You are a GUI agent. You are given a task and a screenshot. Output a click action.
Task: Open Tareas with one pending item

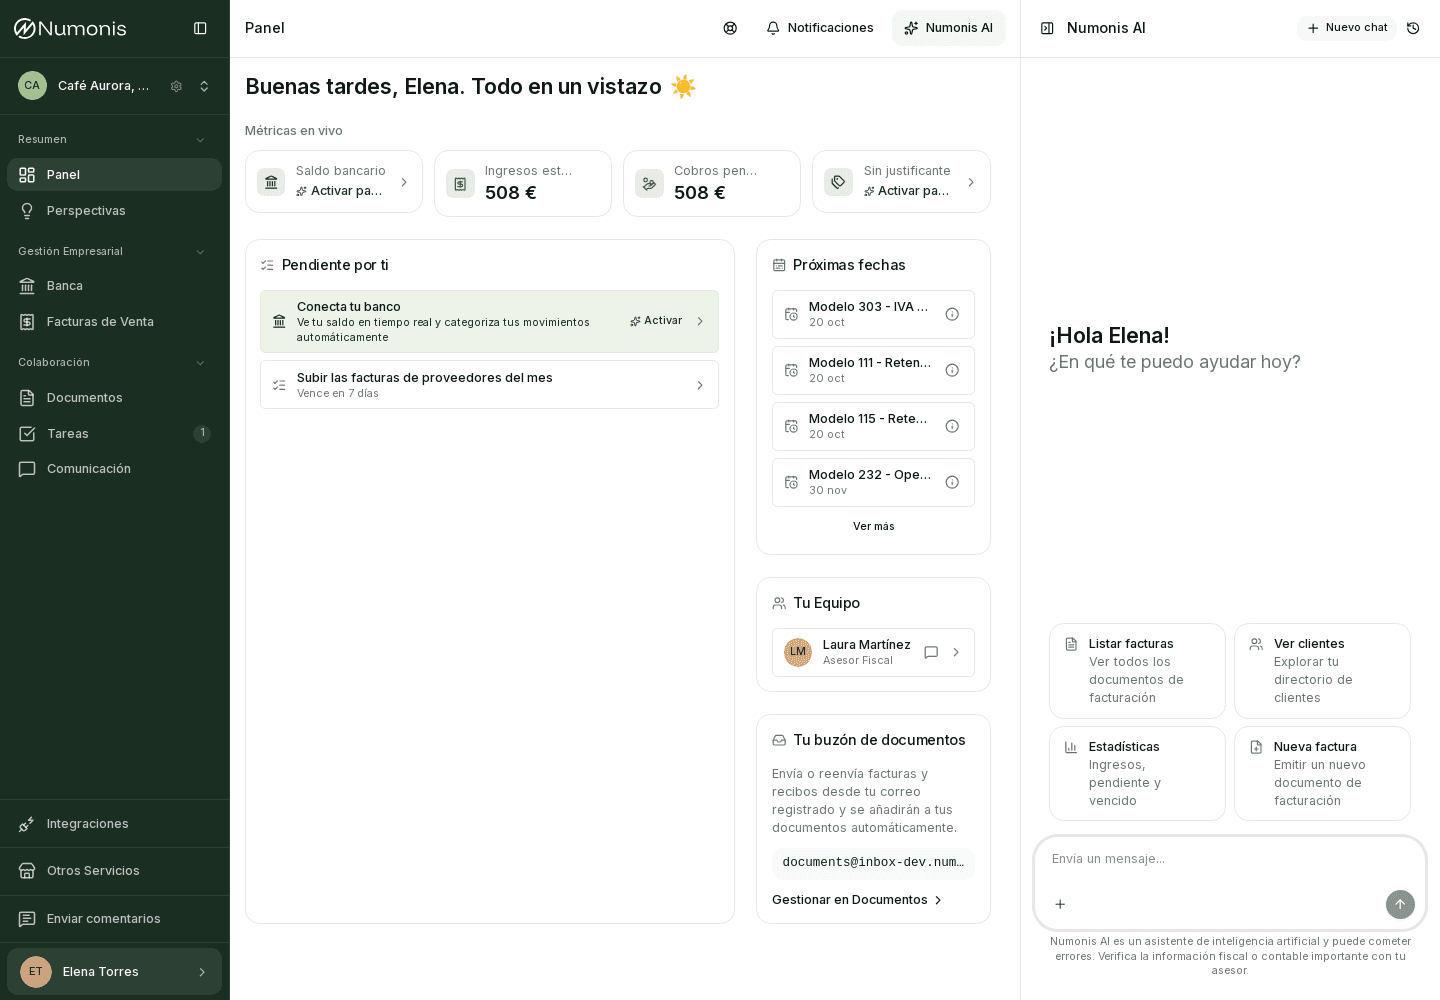coord(114,434)
